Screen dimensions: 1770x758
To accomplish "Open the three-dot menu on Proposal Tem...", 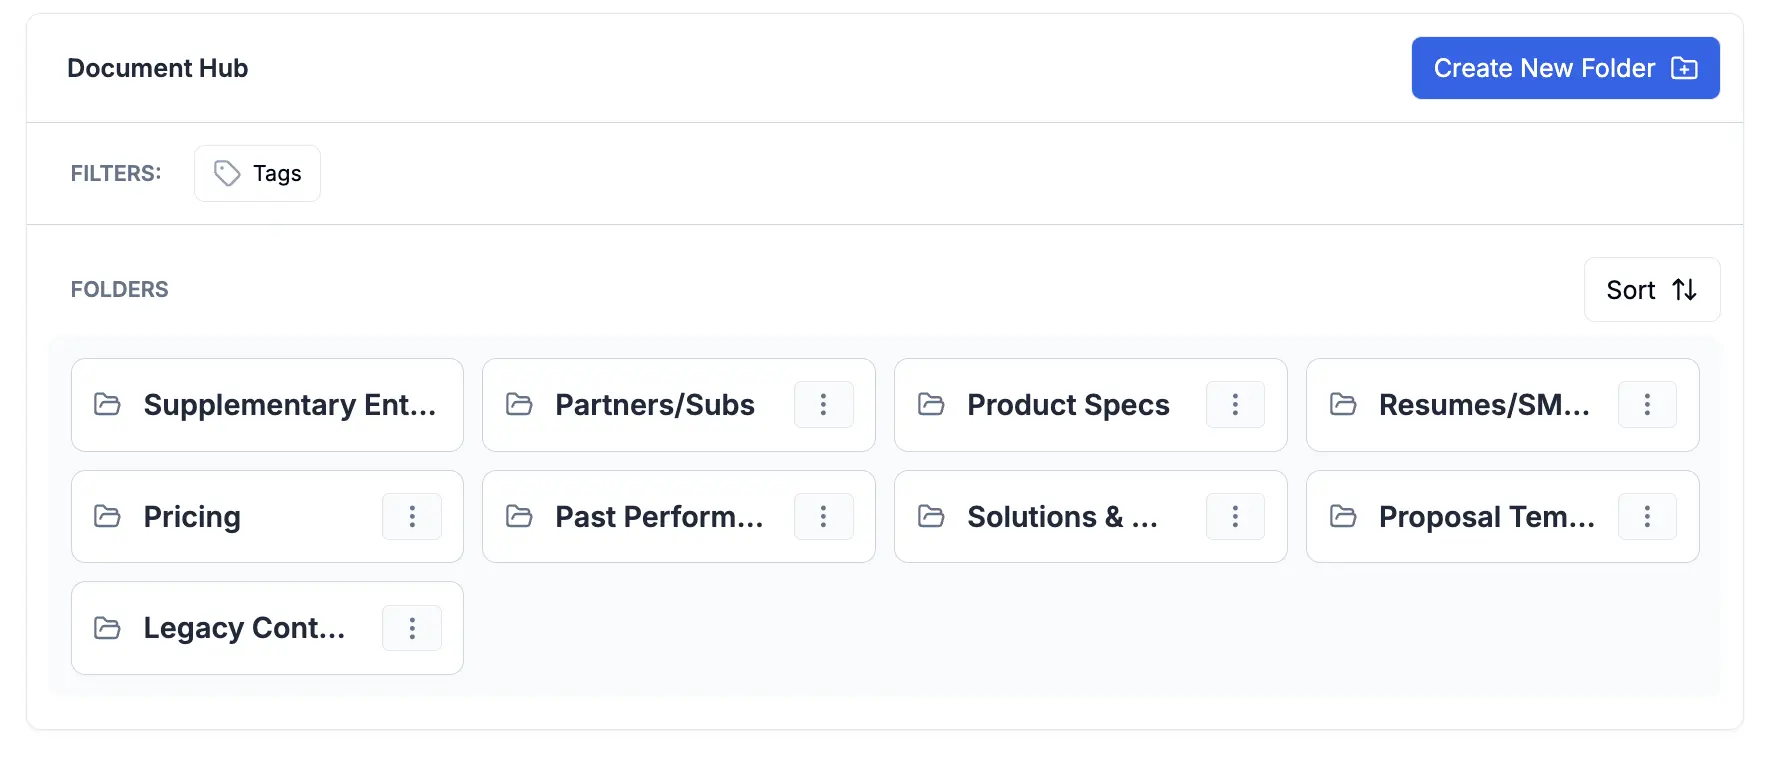I will tap(1647, 517).
